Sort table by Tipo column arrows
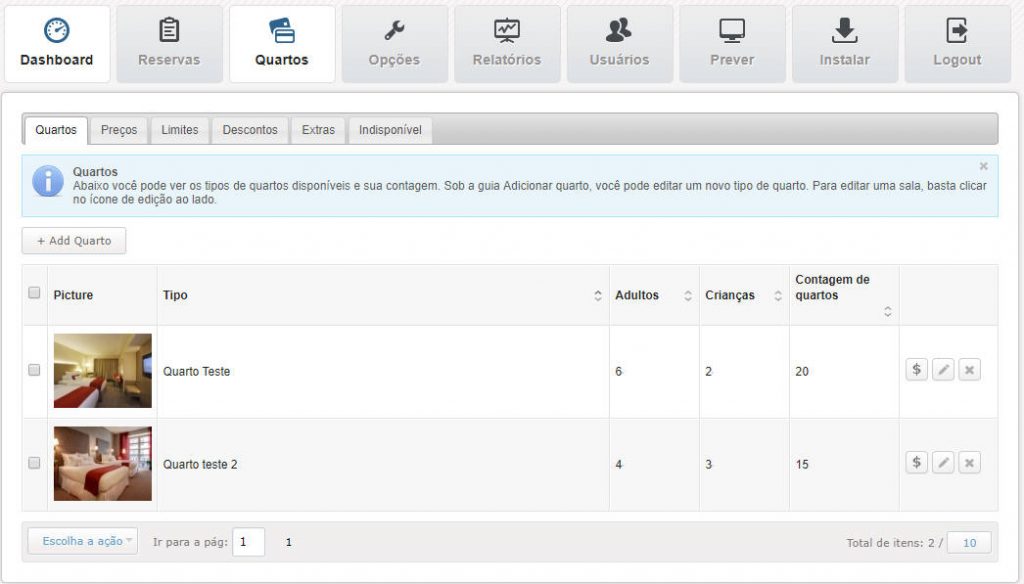This screenshot has width=1024, height=584. [598, 296]
